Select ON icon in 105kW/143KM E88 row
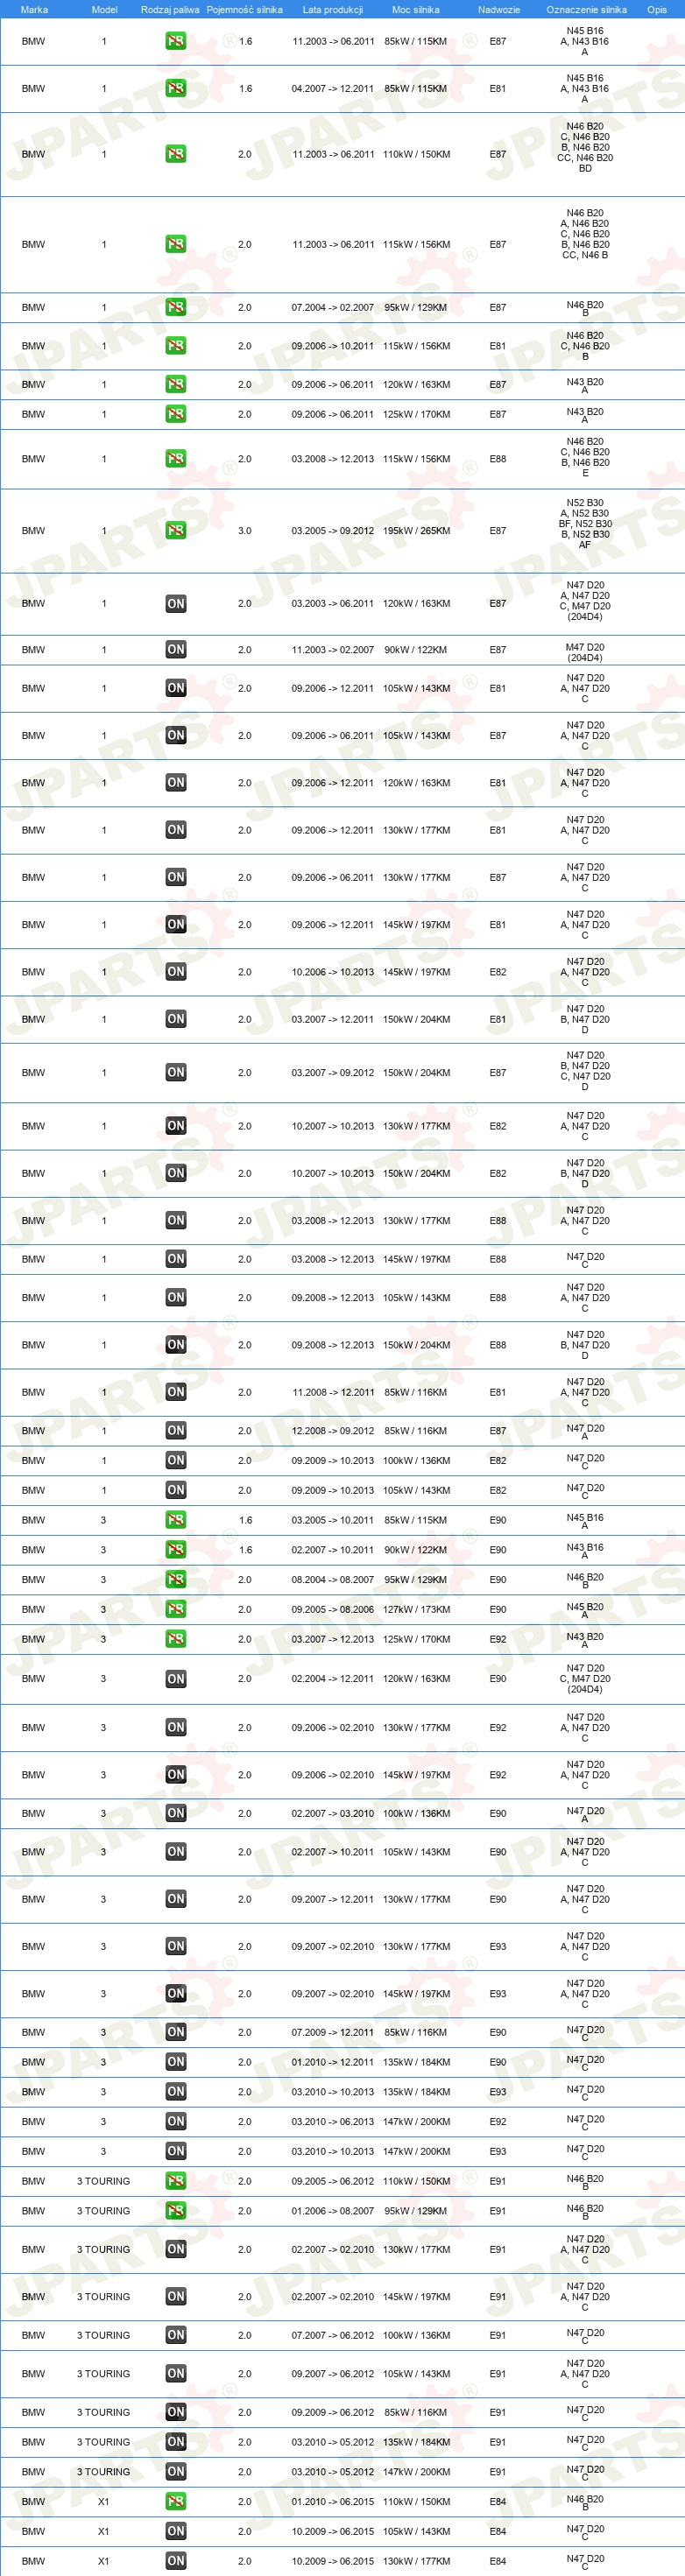 pyautogui.click(x=176, y=1298)
